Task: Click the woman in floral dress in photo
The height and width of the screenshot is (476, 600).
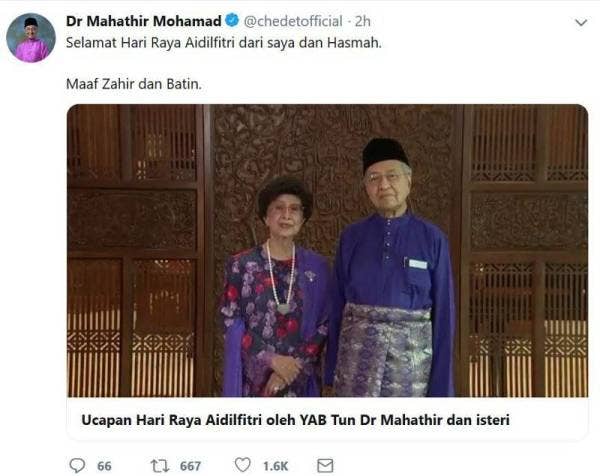Action: (276, 287)
